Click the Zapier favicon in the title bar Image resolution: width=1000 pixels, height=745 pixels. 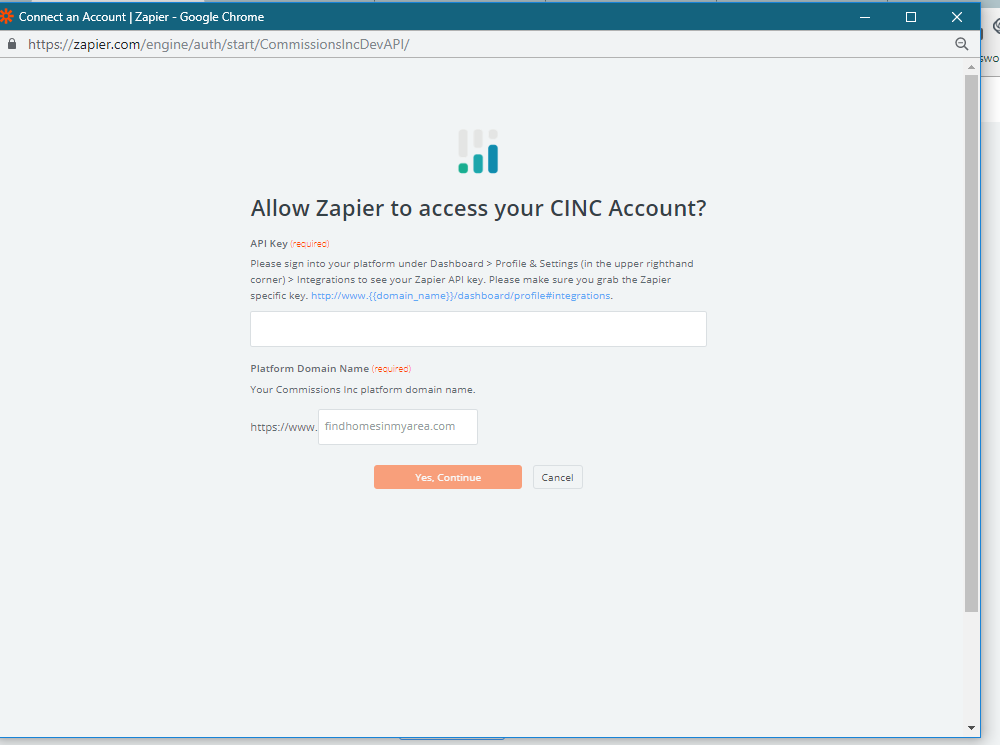(6, 17)
